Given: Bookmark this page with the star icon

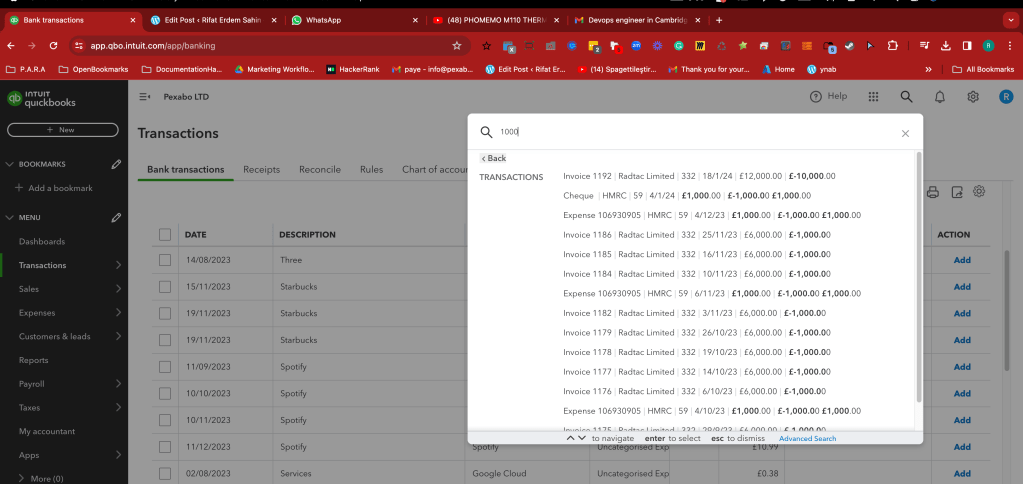Looking at the screenshot, I should [457, 46].
